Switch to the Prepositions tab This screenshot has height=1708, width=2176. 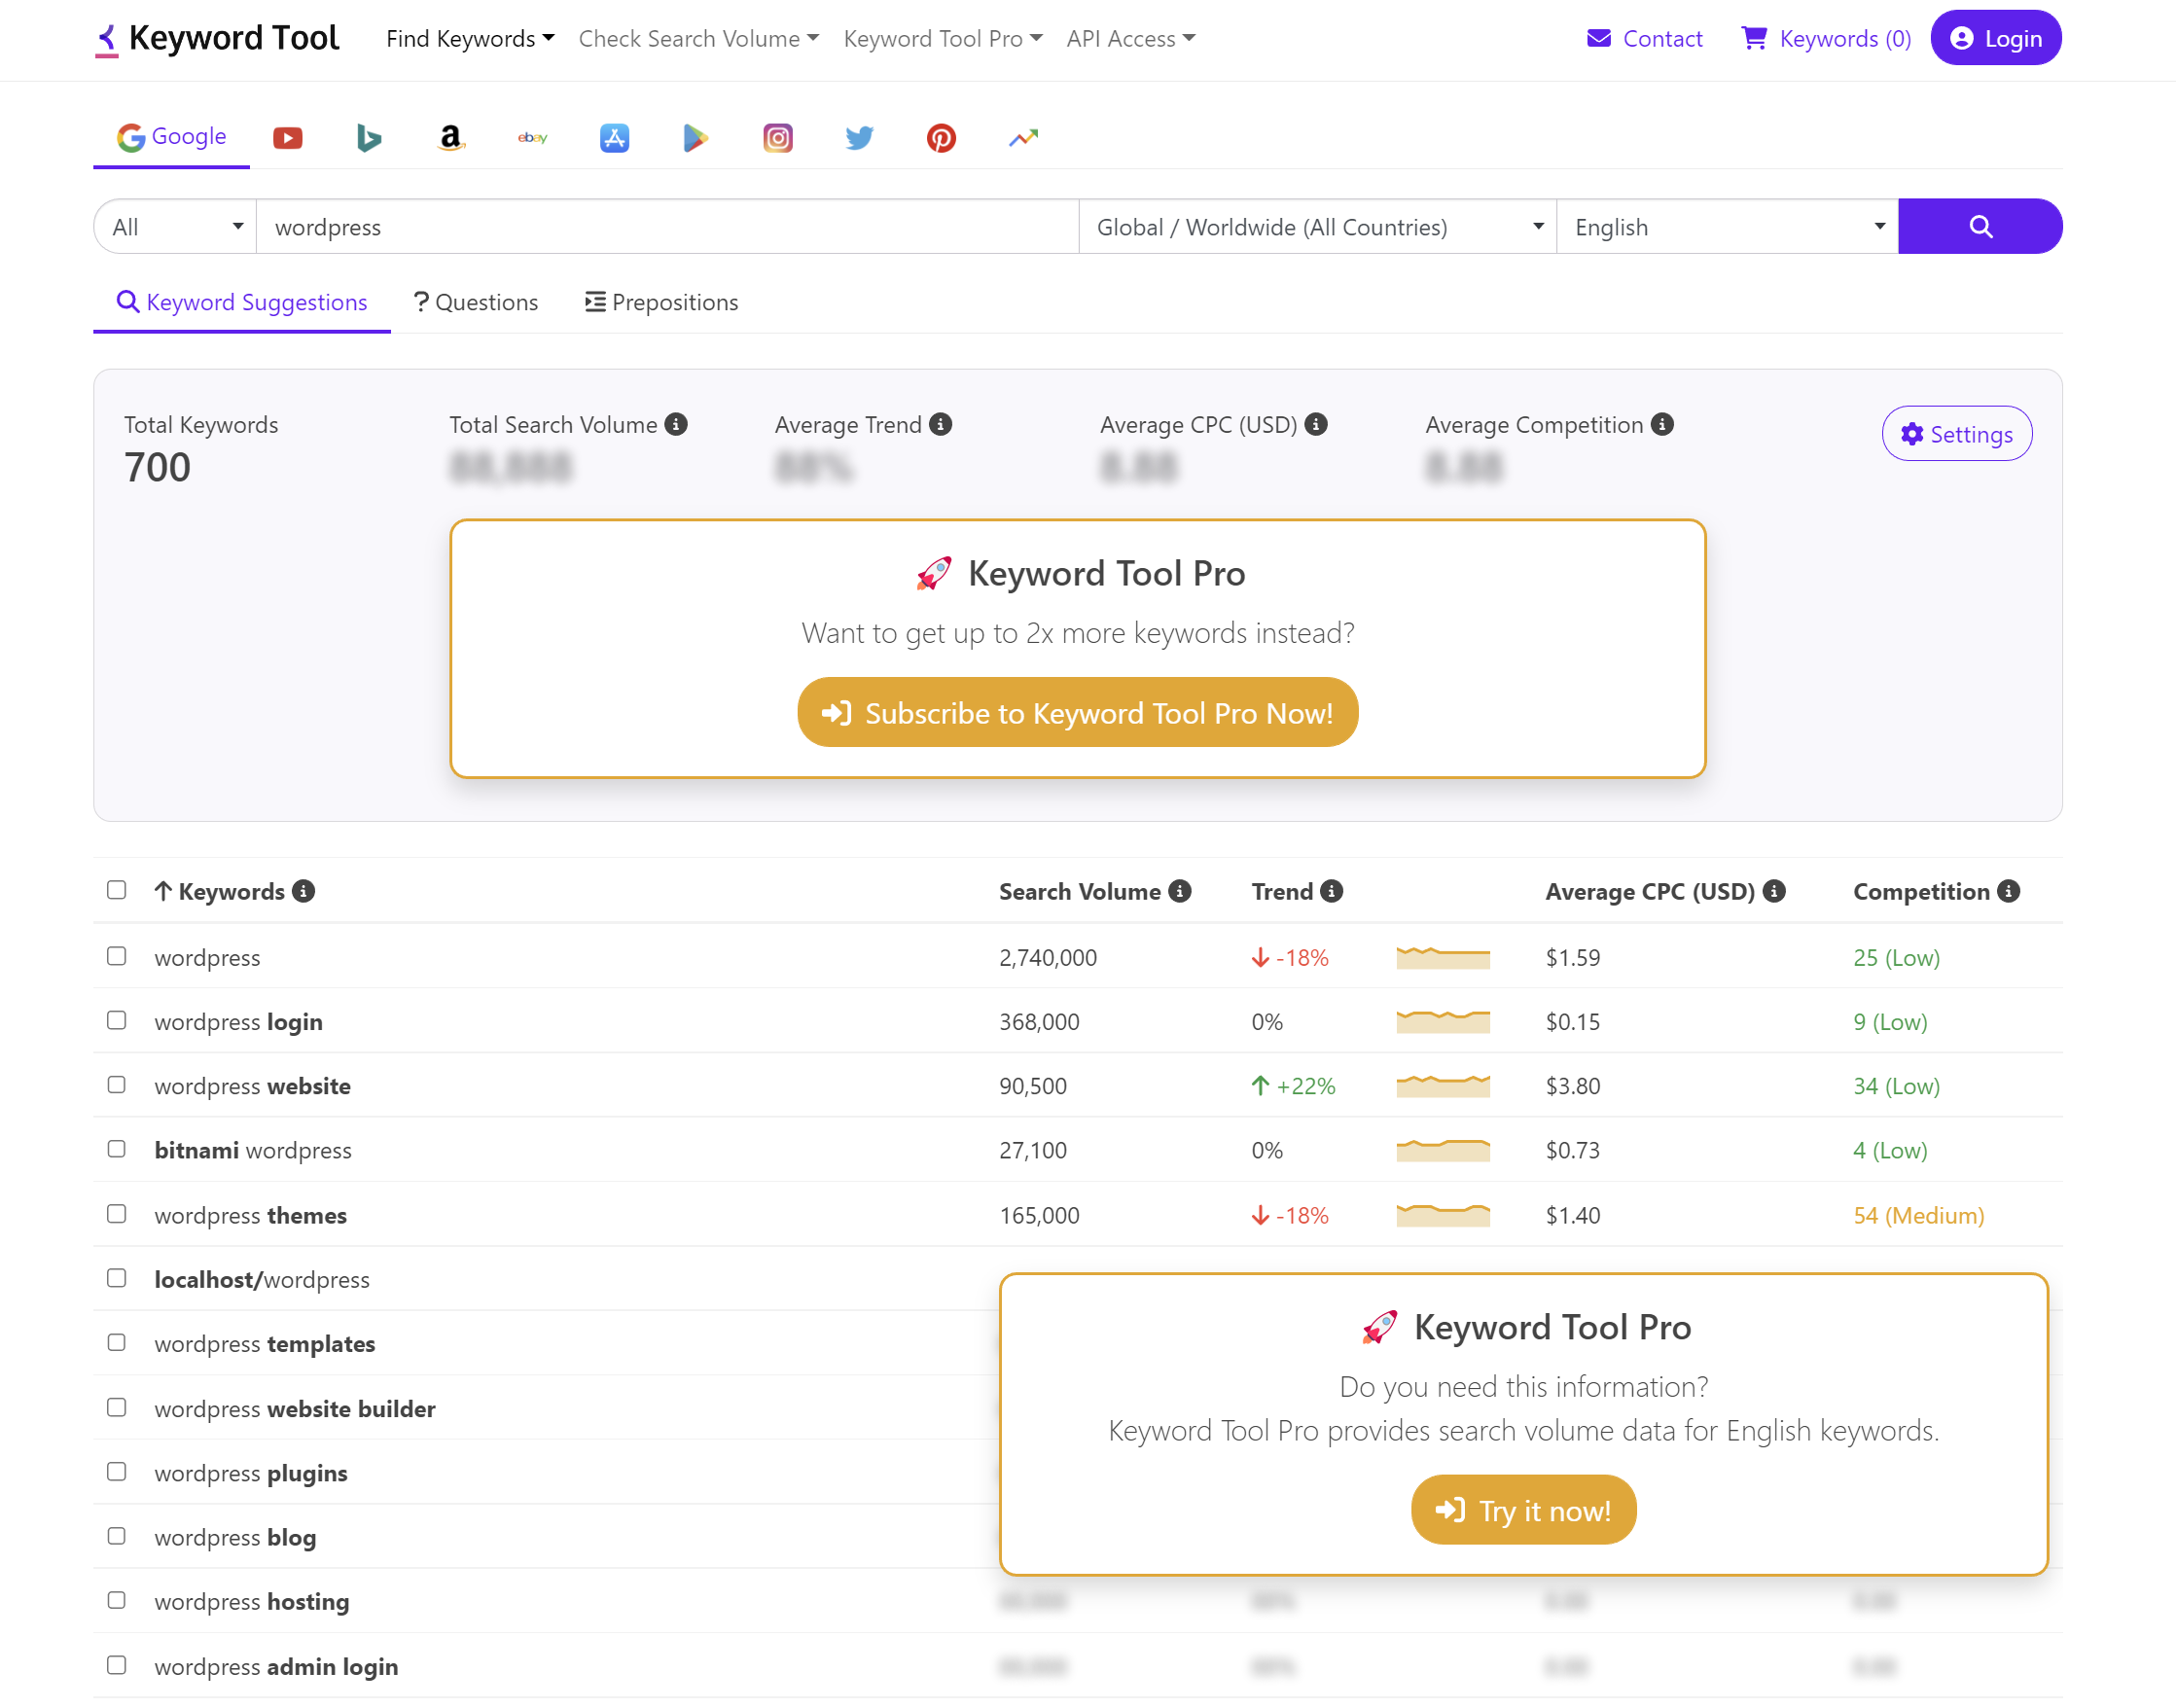(x=661, y=302)
